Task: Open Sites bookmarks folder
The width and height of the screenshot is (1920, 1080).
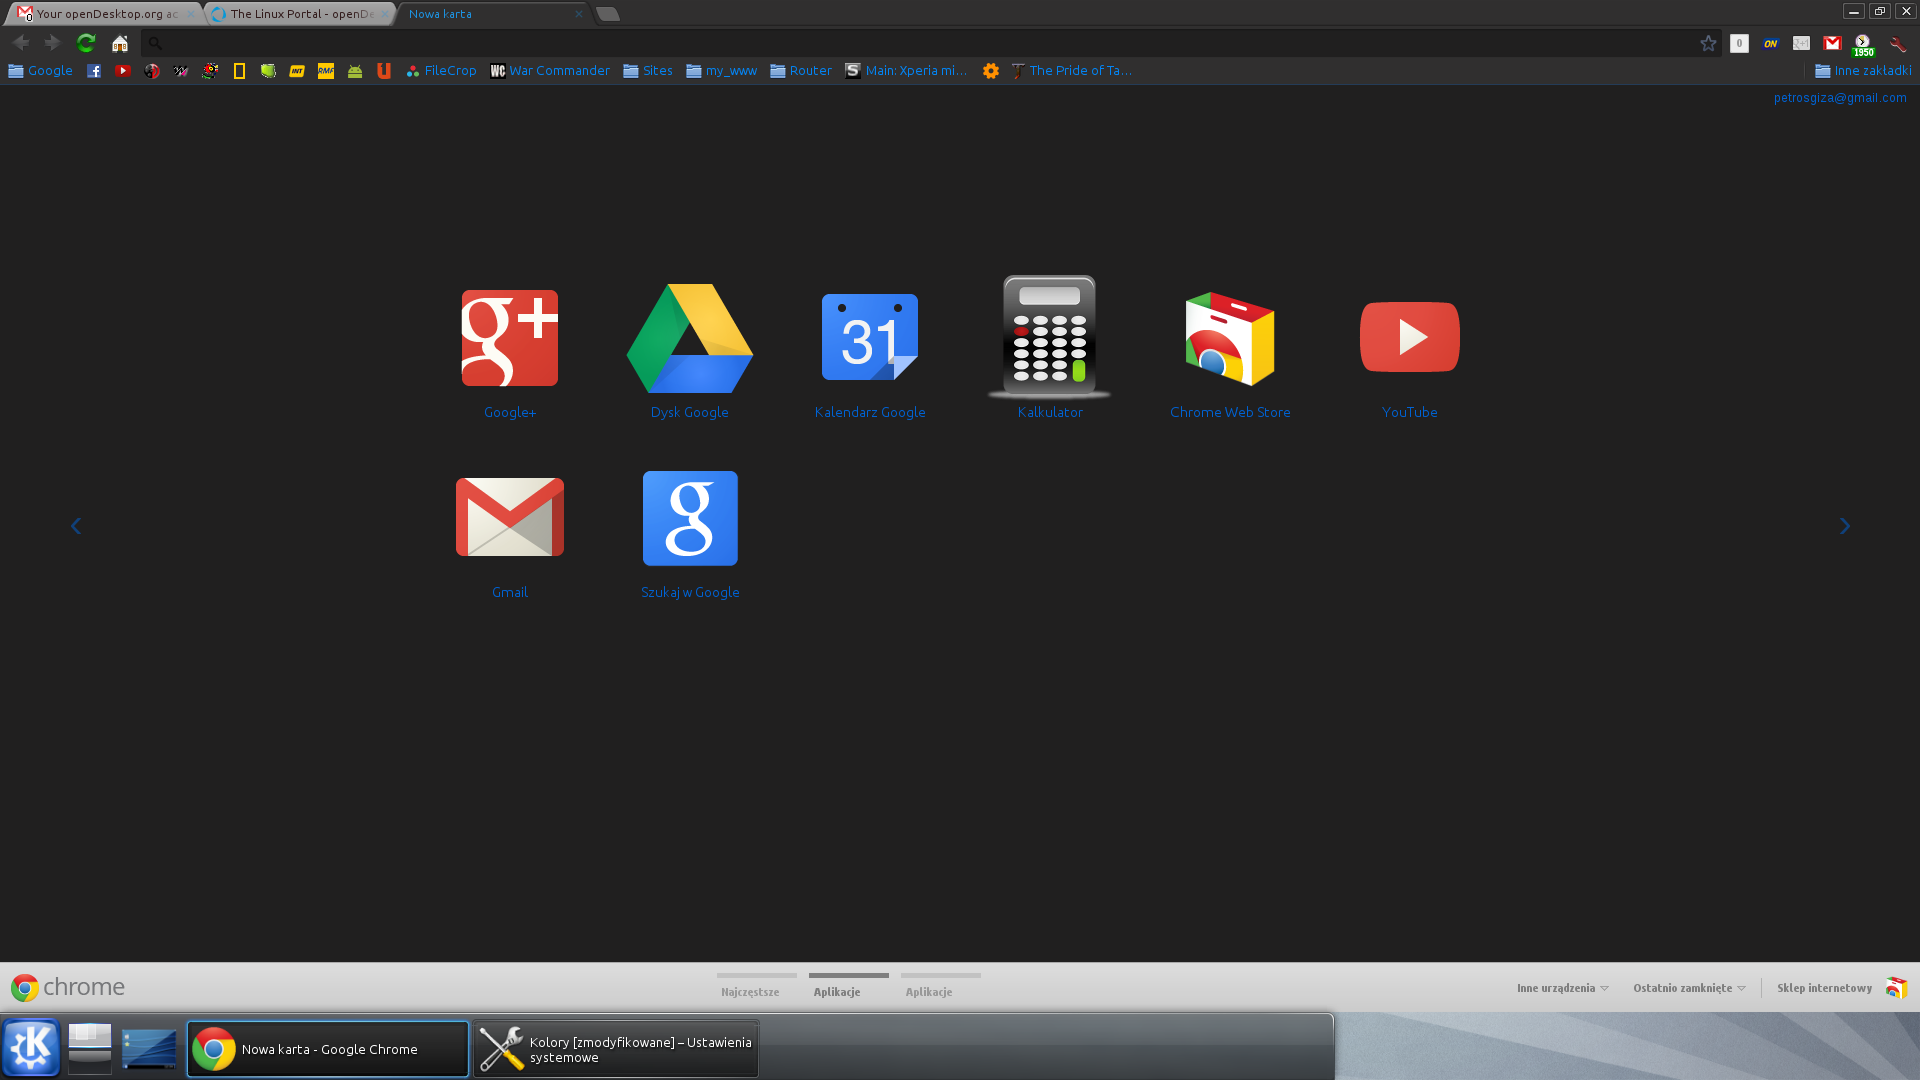Action: (x=648, y=71)
